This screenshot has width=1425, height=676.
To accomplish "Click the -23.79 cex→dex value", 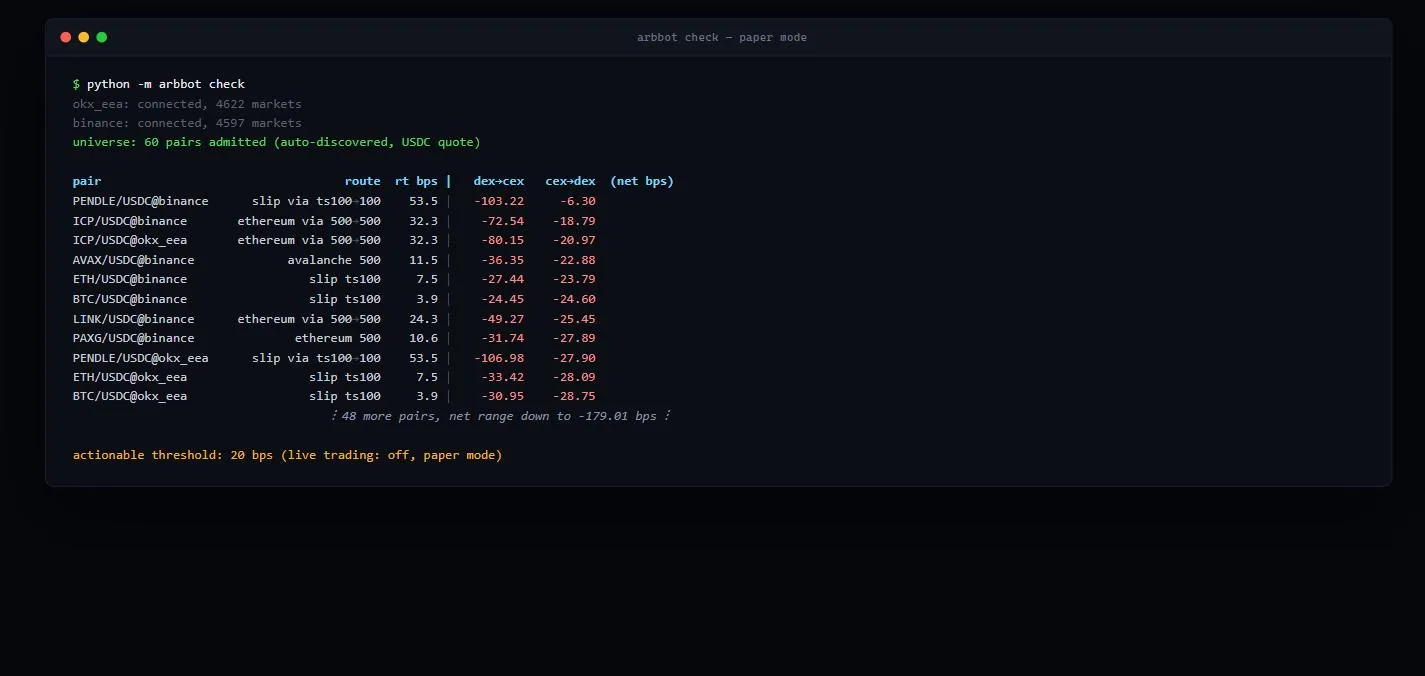I will click(574, 279).
